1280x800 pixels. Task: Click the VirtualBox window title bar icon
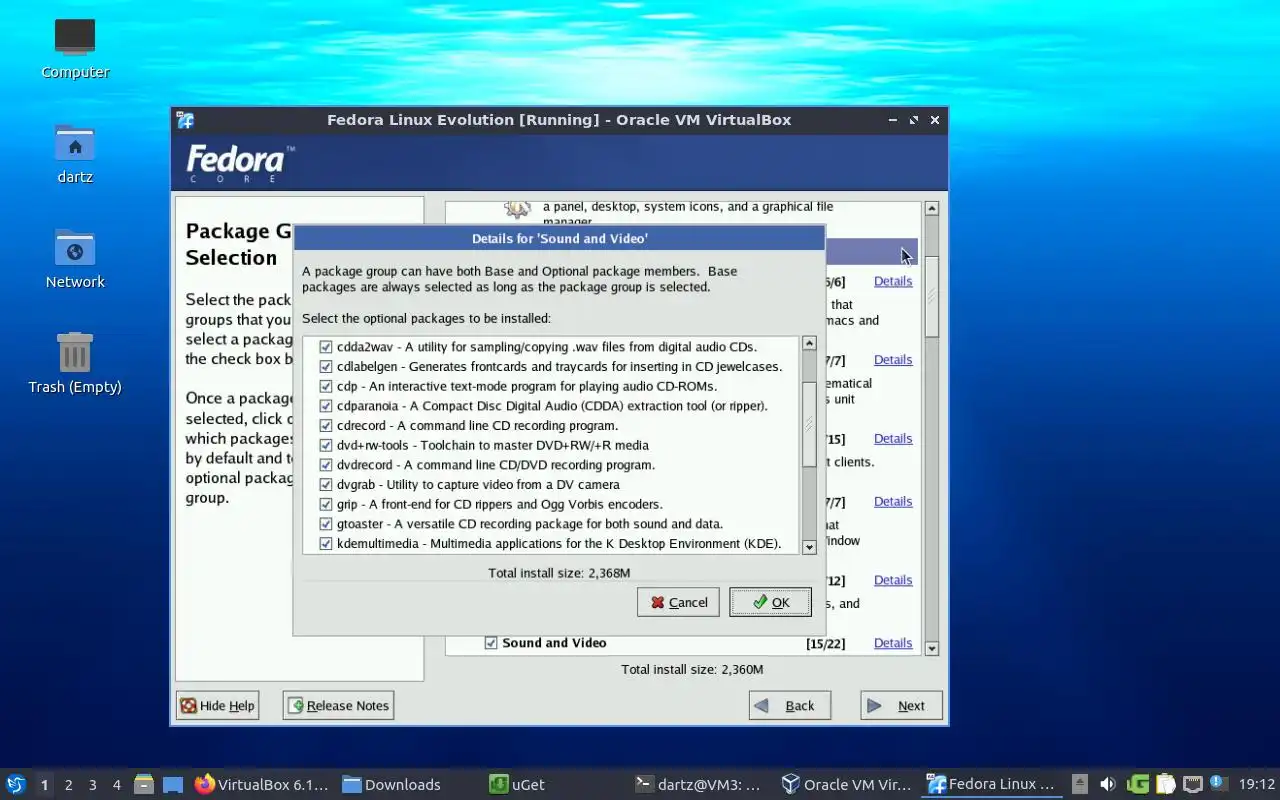click(x=185, y=120)
